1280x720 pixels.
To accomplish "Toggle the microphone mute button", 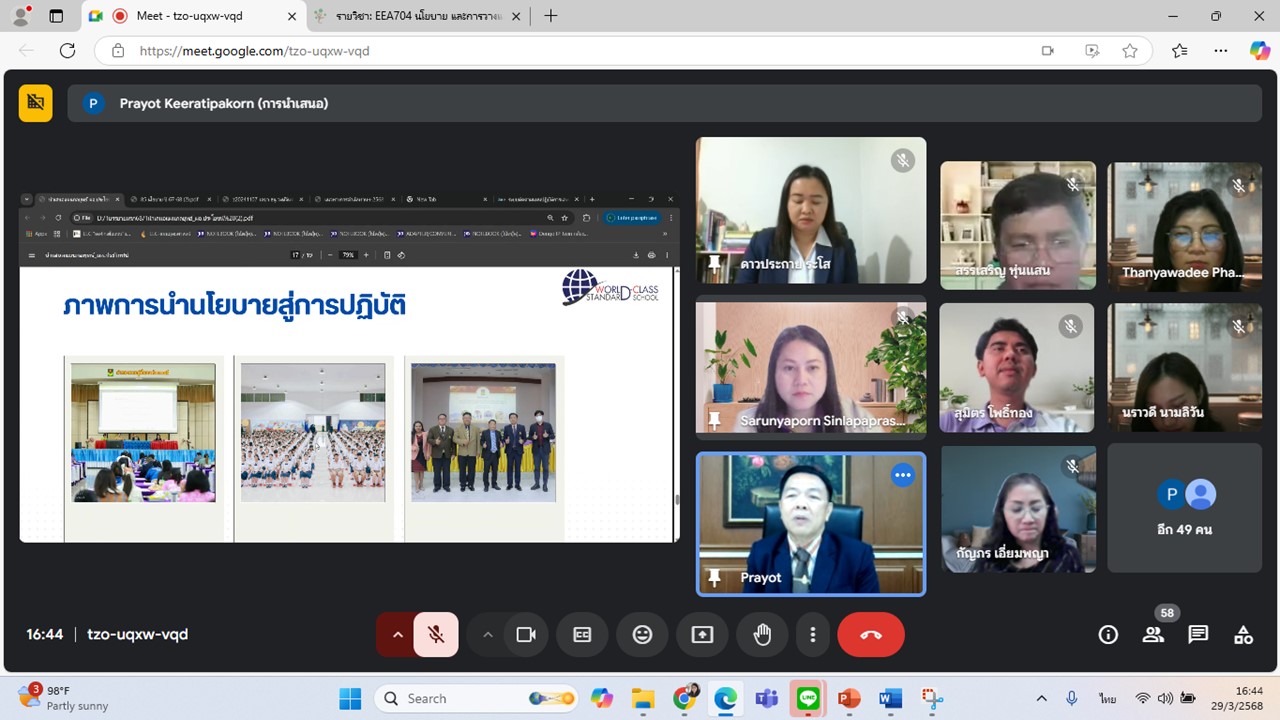I will tap(436, 634).
